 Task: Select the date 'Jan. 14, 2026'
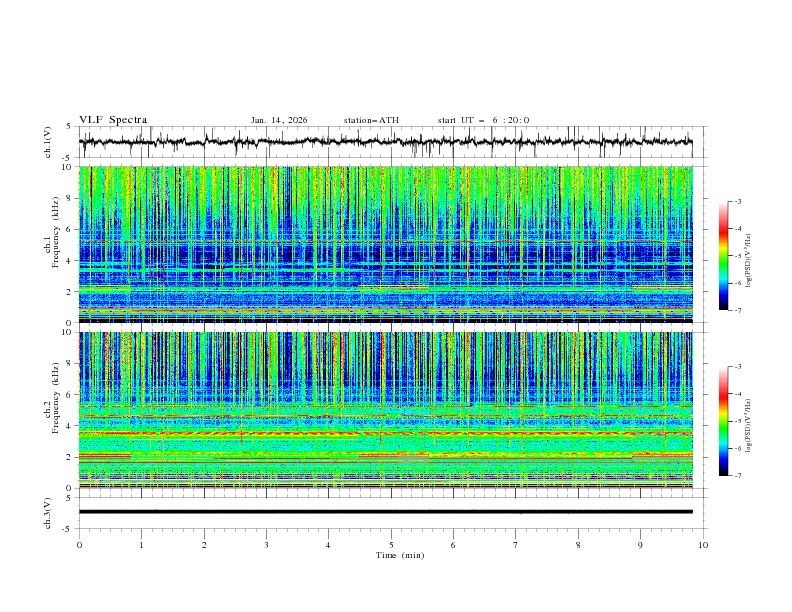279,120
